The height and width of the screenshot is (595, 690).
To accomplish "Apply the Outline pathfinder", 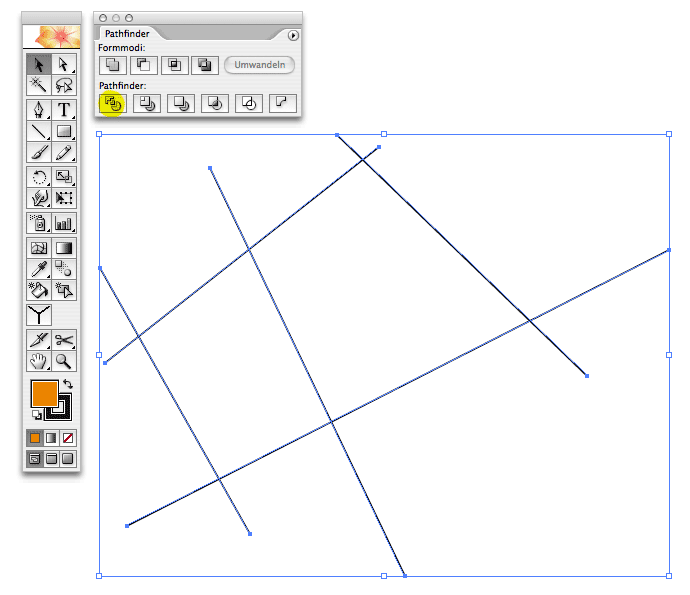I will coord(249,104).
